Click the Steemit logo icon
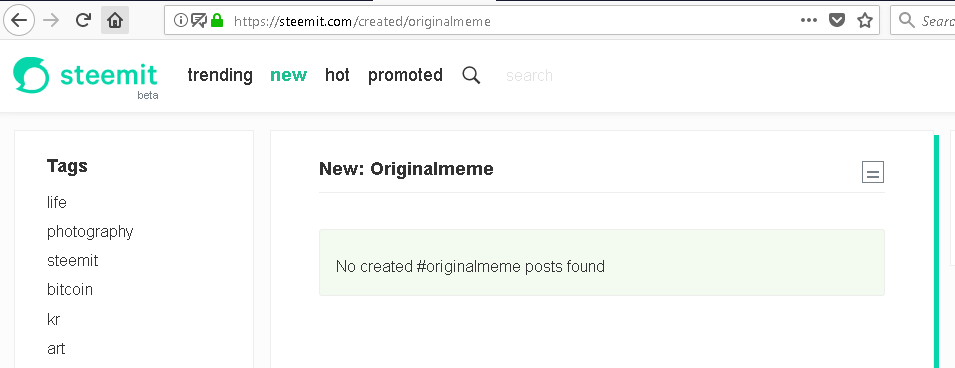Image resolution: width=955 pixels, height=368 pixels. pos(31,75)
